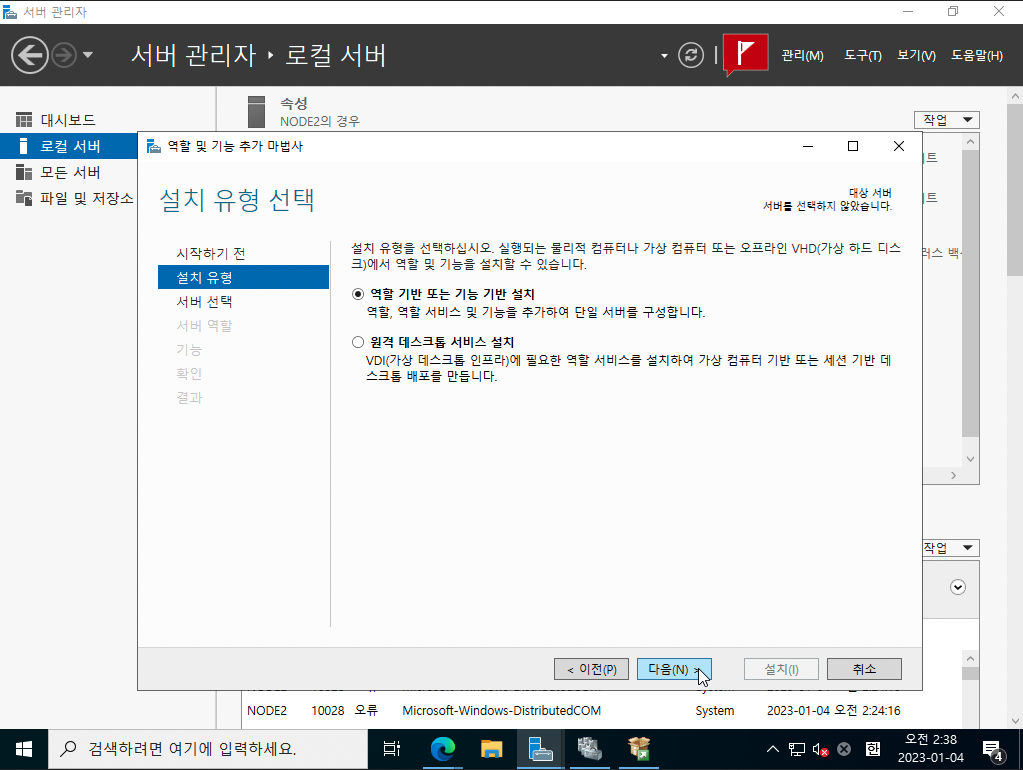Click the circled X tray icon
This screenshot has height=770, width=1023.
pos(844,749)
